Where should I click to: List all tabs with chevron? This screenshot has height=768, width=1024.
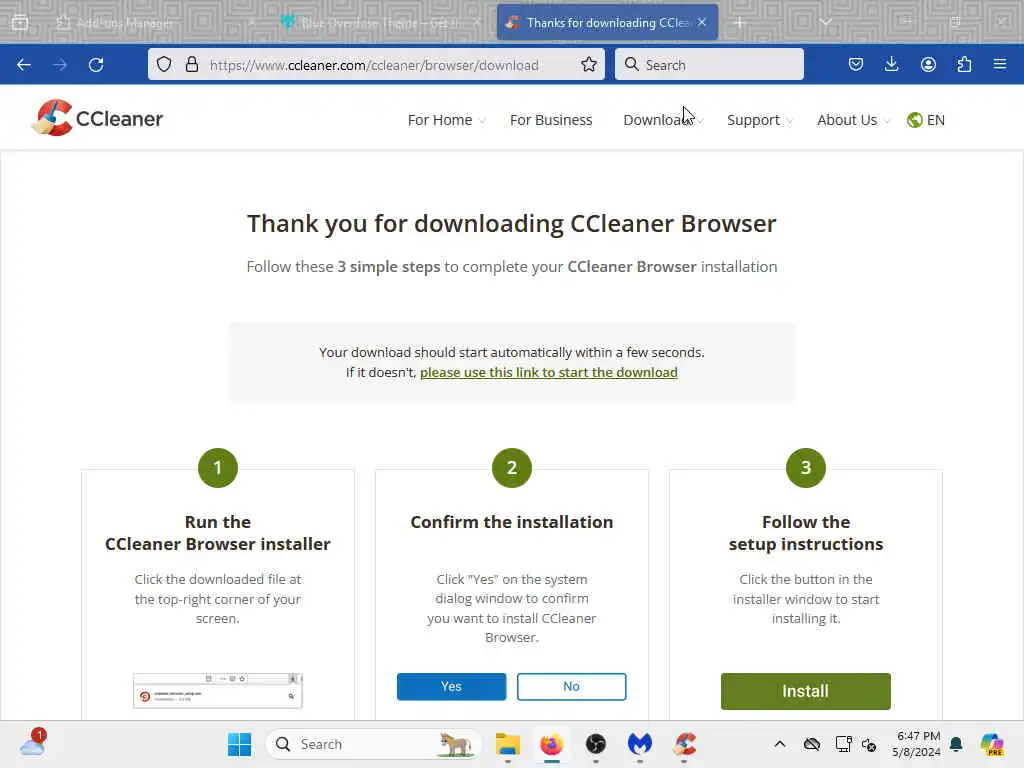point(825,22)
